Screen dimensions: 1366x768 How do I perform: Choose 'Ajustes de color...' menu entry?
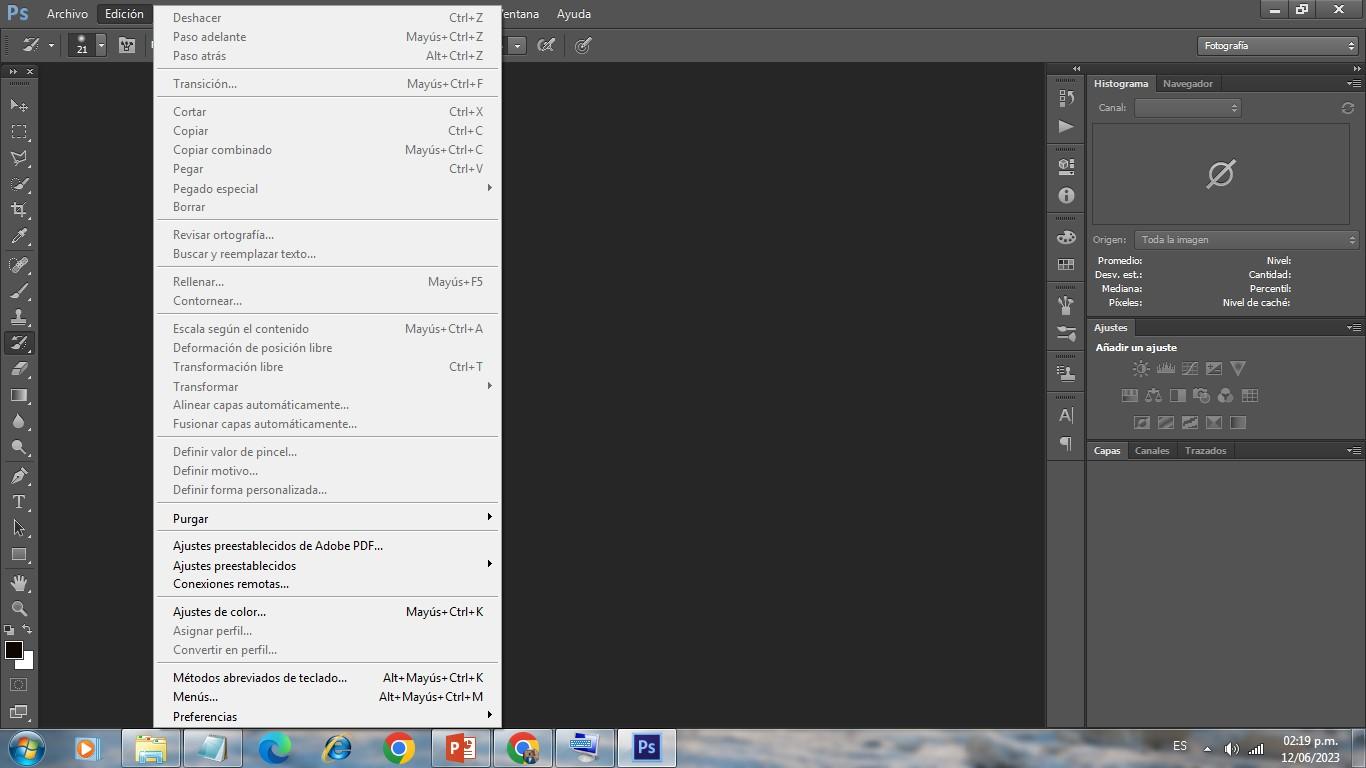point(327,612)
